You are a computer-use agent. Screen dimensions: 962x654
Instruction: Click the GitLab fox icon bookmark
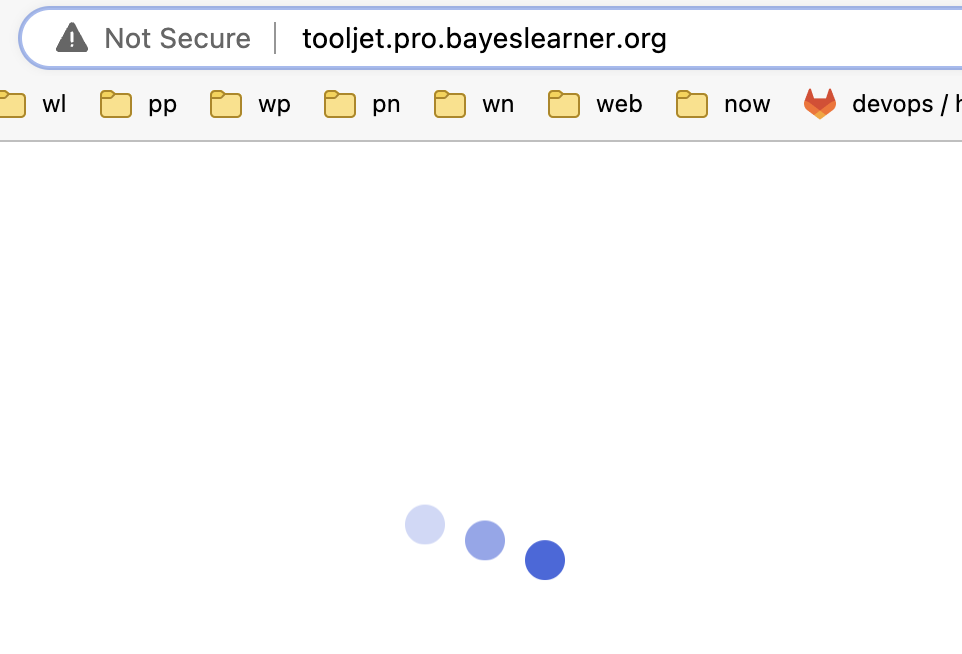click(820, 103)
